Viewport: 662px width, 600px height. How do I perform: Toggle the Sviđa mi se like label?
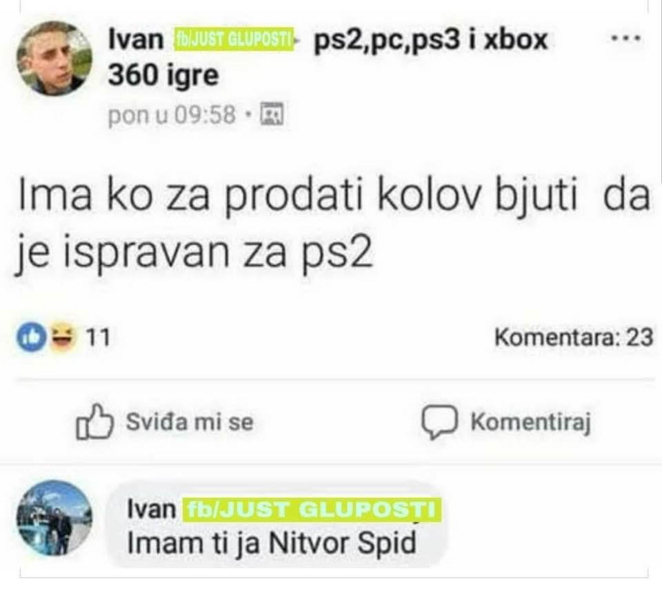point(190,422)
